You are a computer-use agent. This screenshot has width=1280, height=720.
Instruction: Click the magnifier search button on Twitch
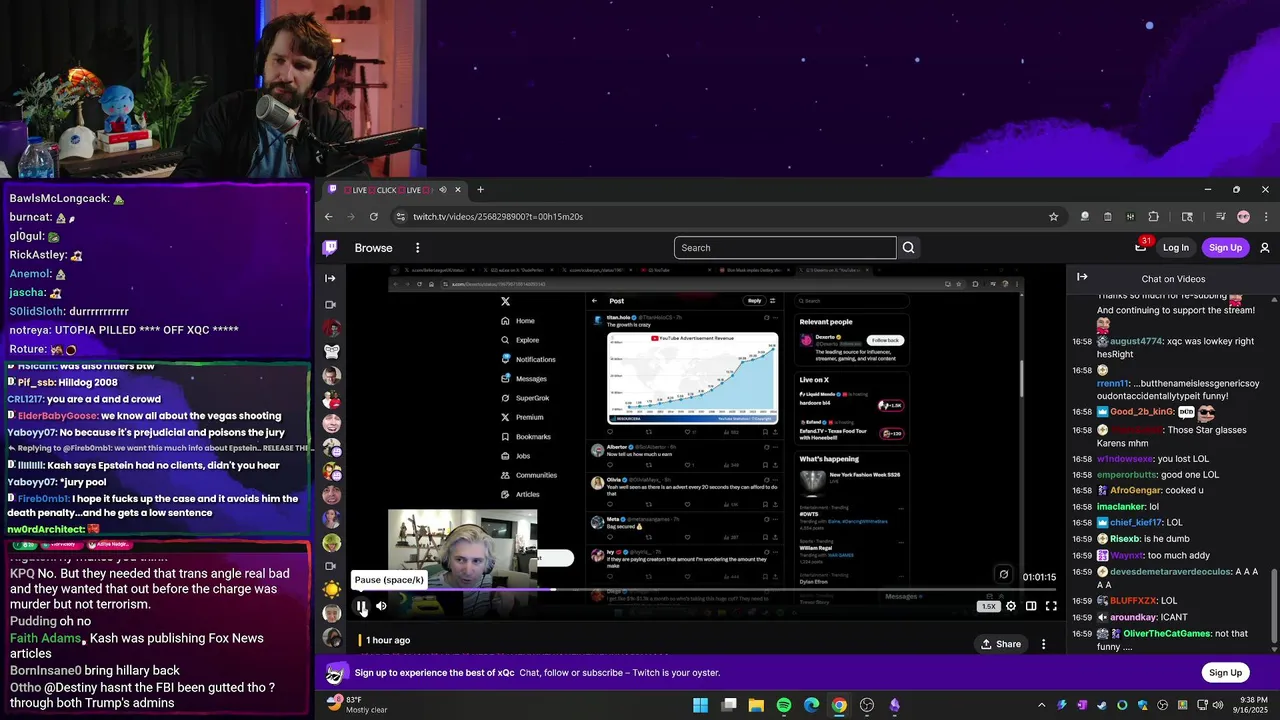908,248
